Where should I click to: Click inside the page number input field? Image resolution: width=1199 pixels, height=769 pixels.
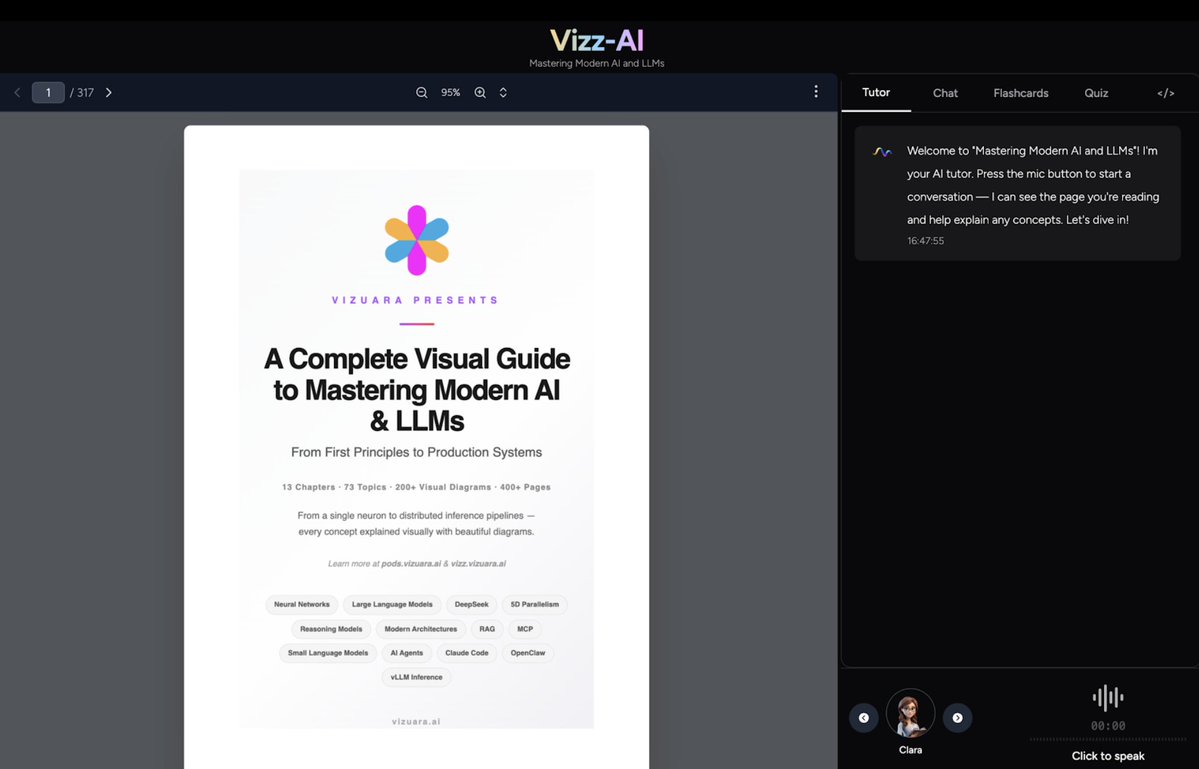[x=48, y=92]
